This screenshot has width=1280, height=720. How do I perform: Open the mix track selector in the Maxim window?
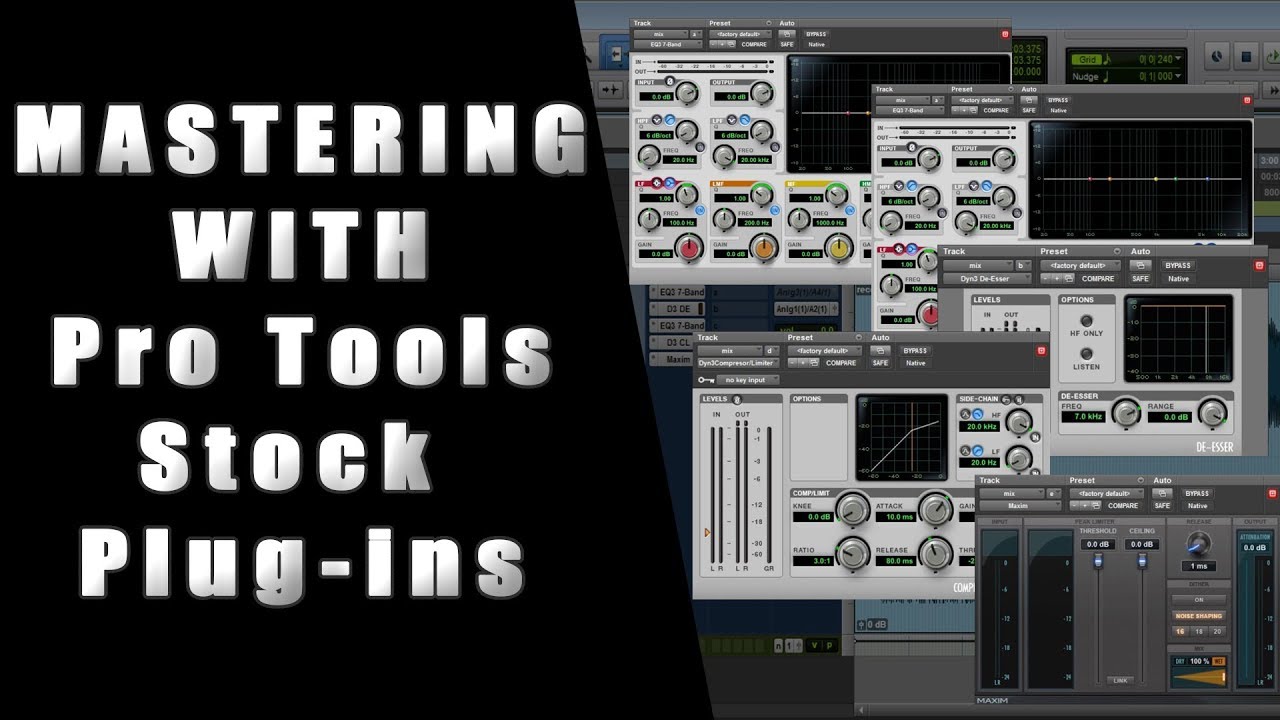[1010, 493]
